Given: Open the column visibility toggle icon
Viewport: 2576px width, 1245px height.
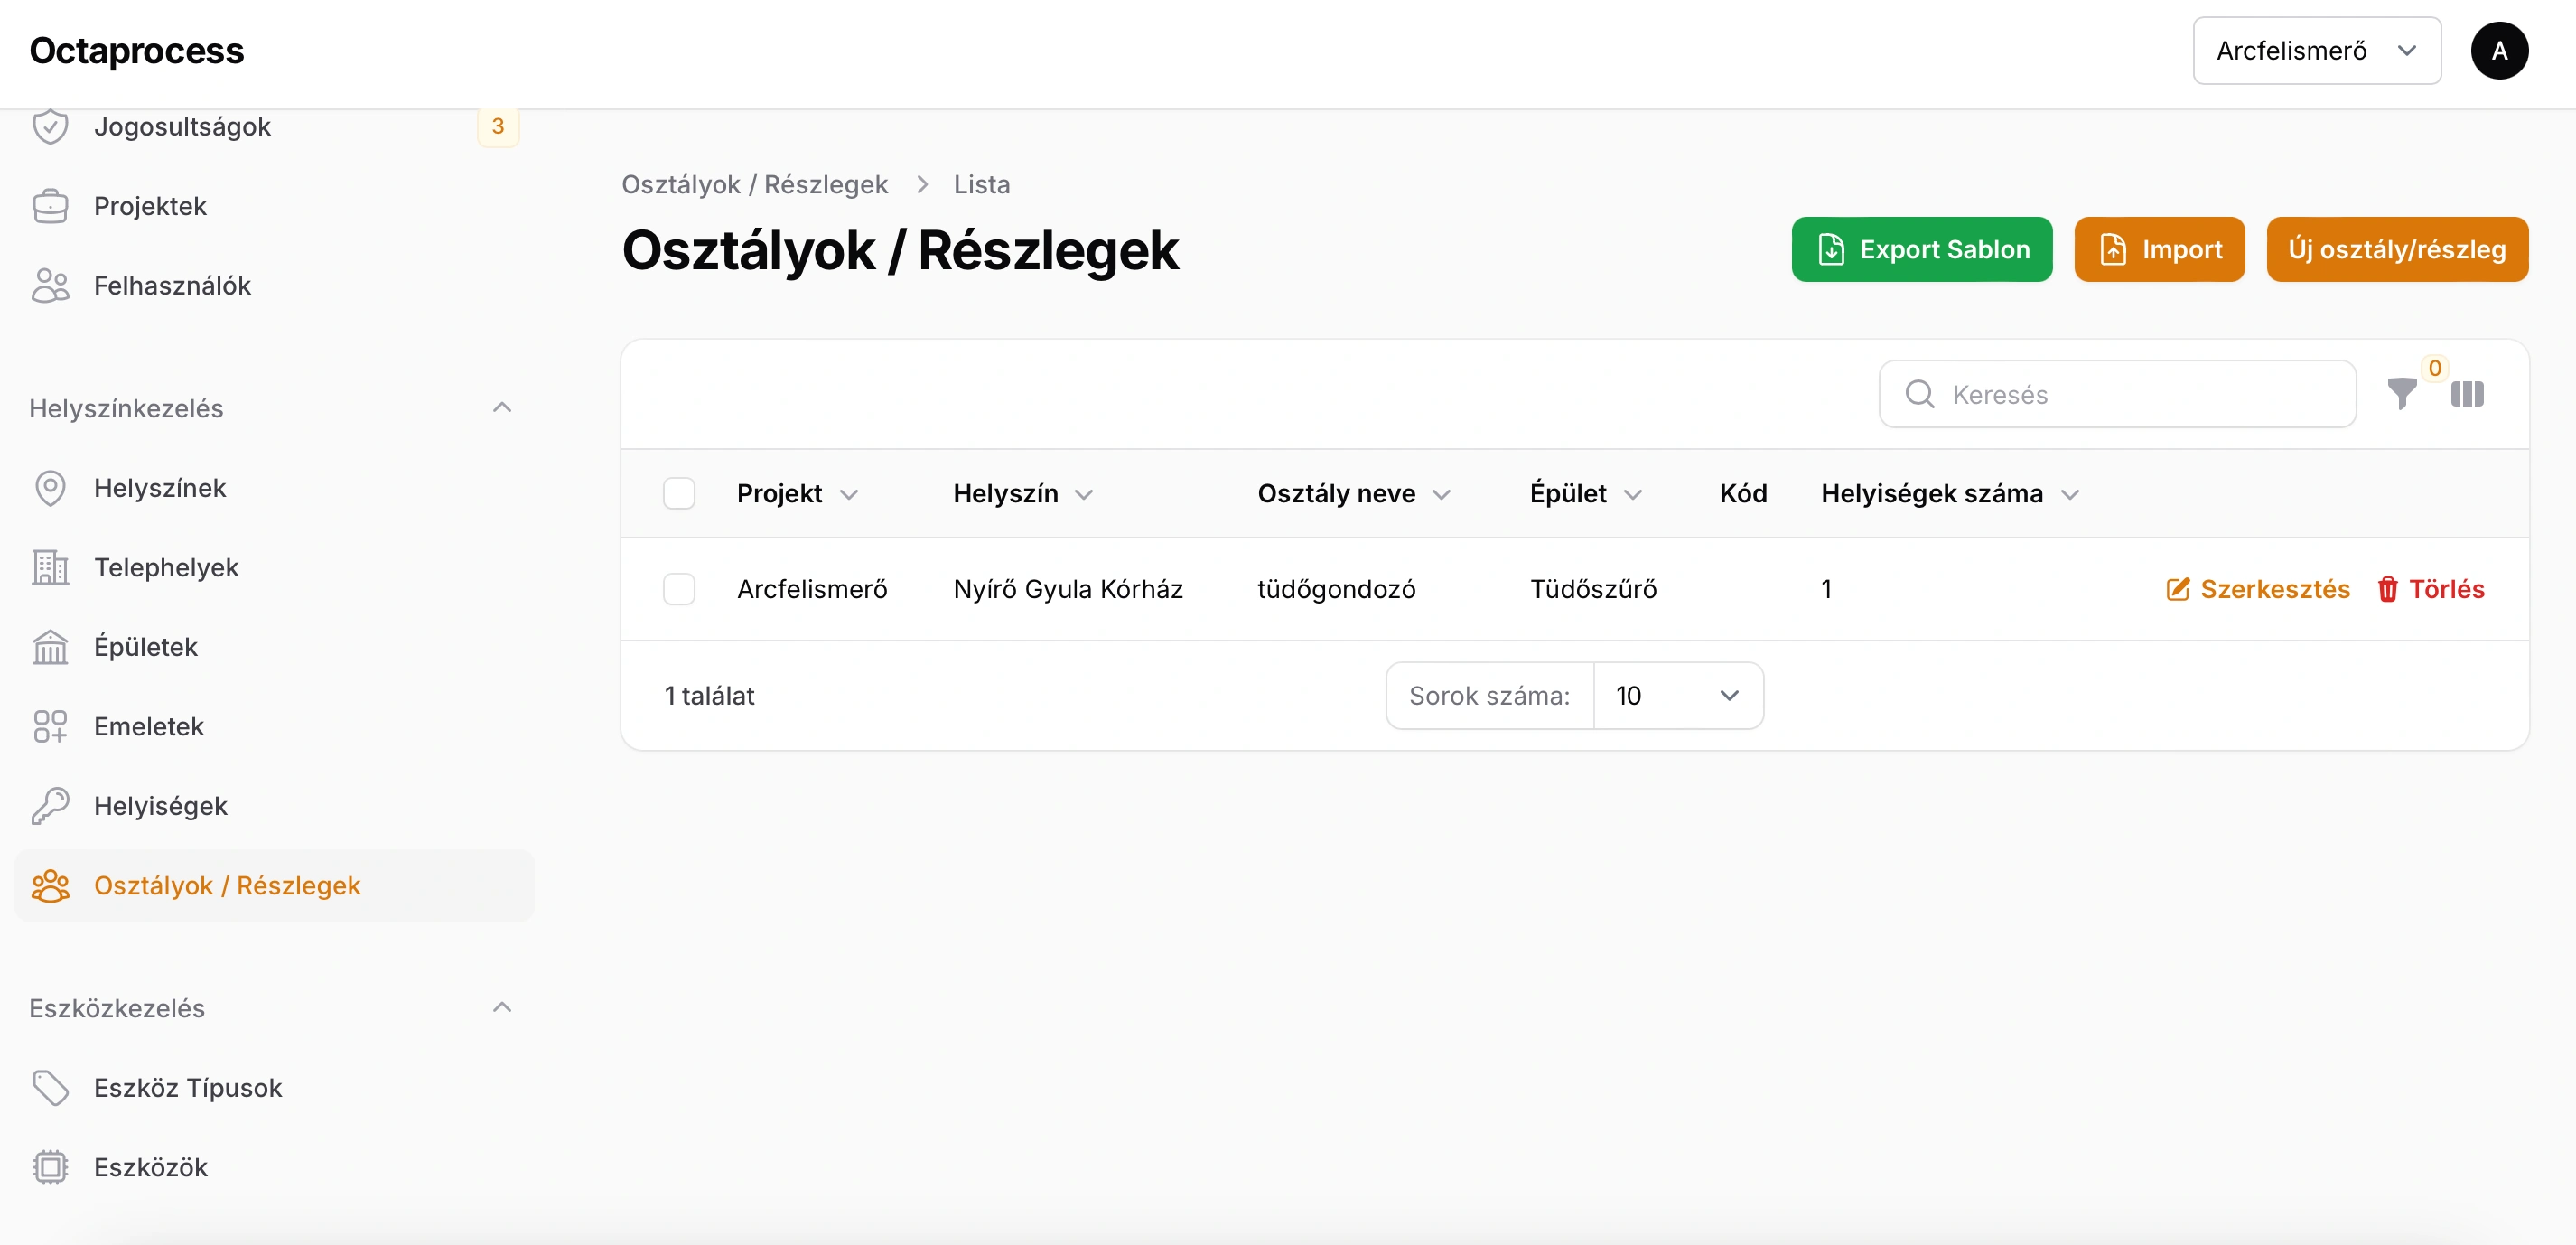Looking at the screenshot, I should tap(2467, 394).
